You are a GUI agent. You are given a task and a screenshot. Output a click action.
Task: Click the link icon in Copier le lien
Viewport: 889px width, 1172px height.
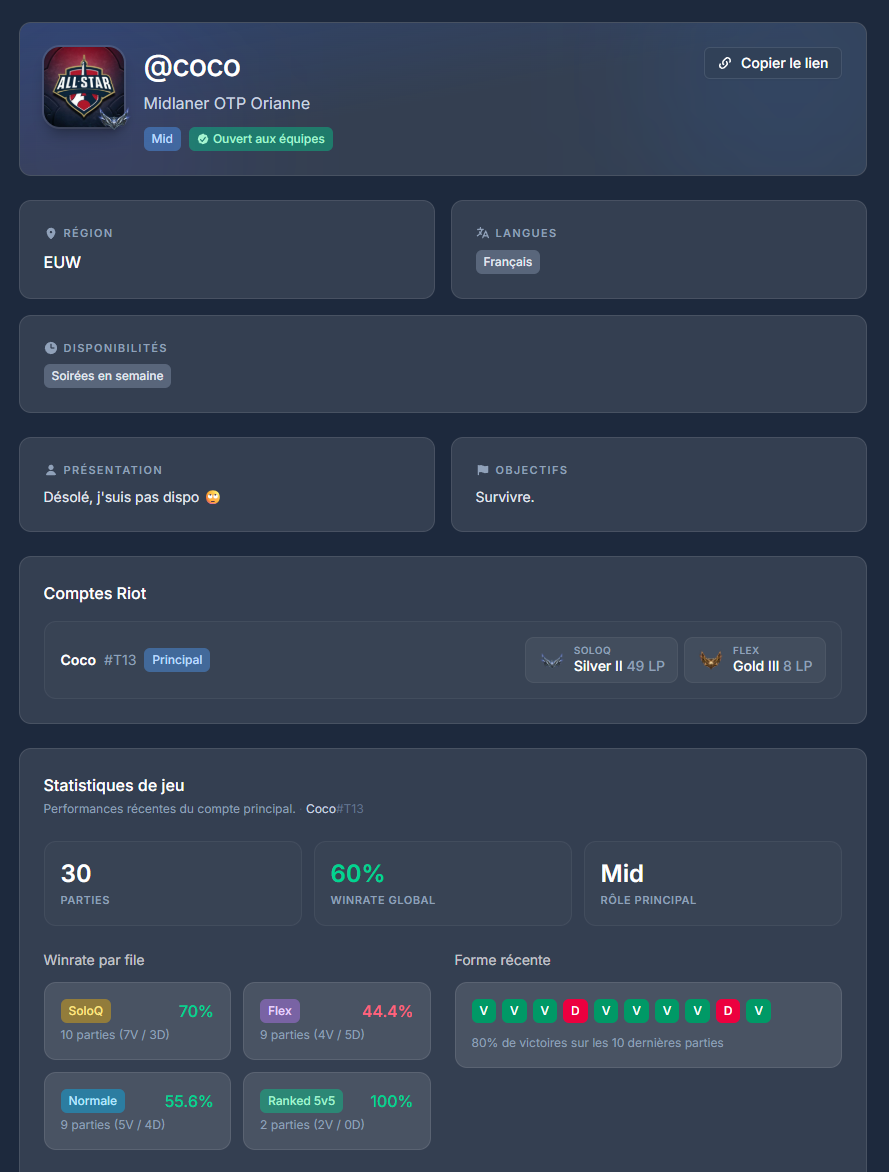pyautogui.click(x=725, y=64)
